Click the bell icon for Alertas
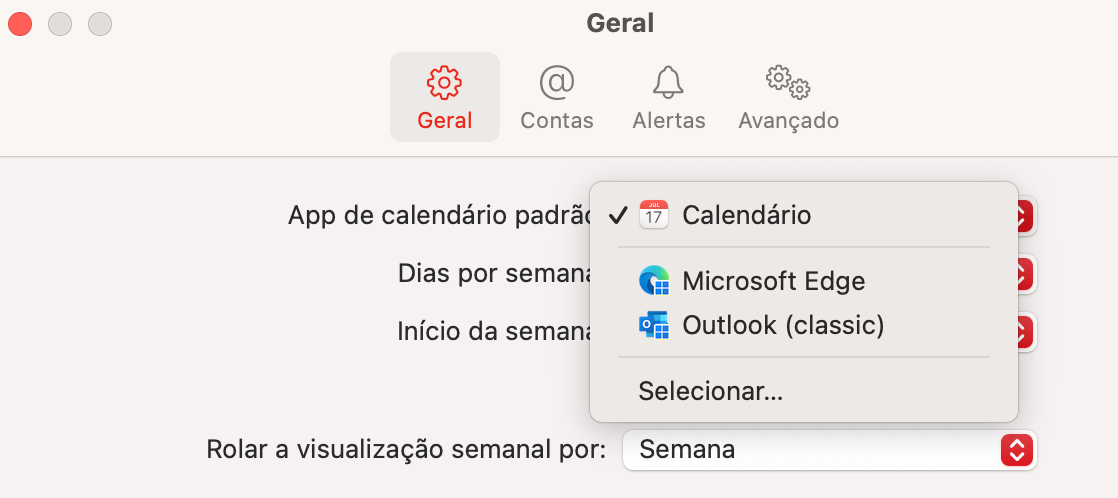 (x=668, y=83)
